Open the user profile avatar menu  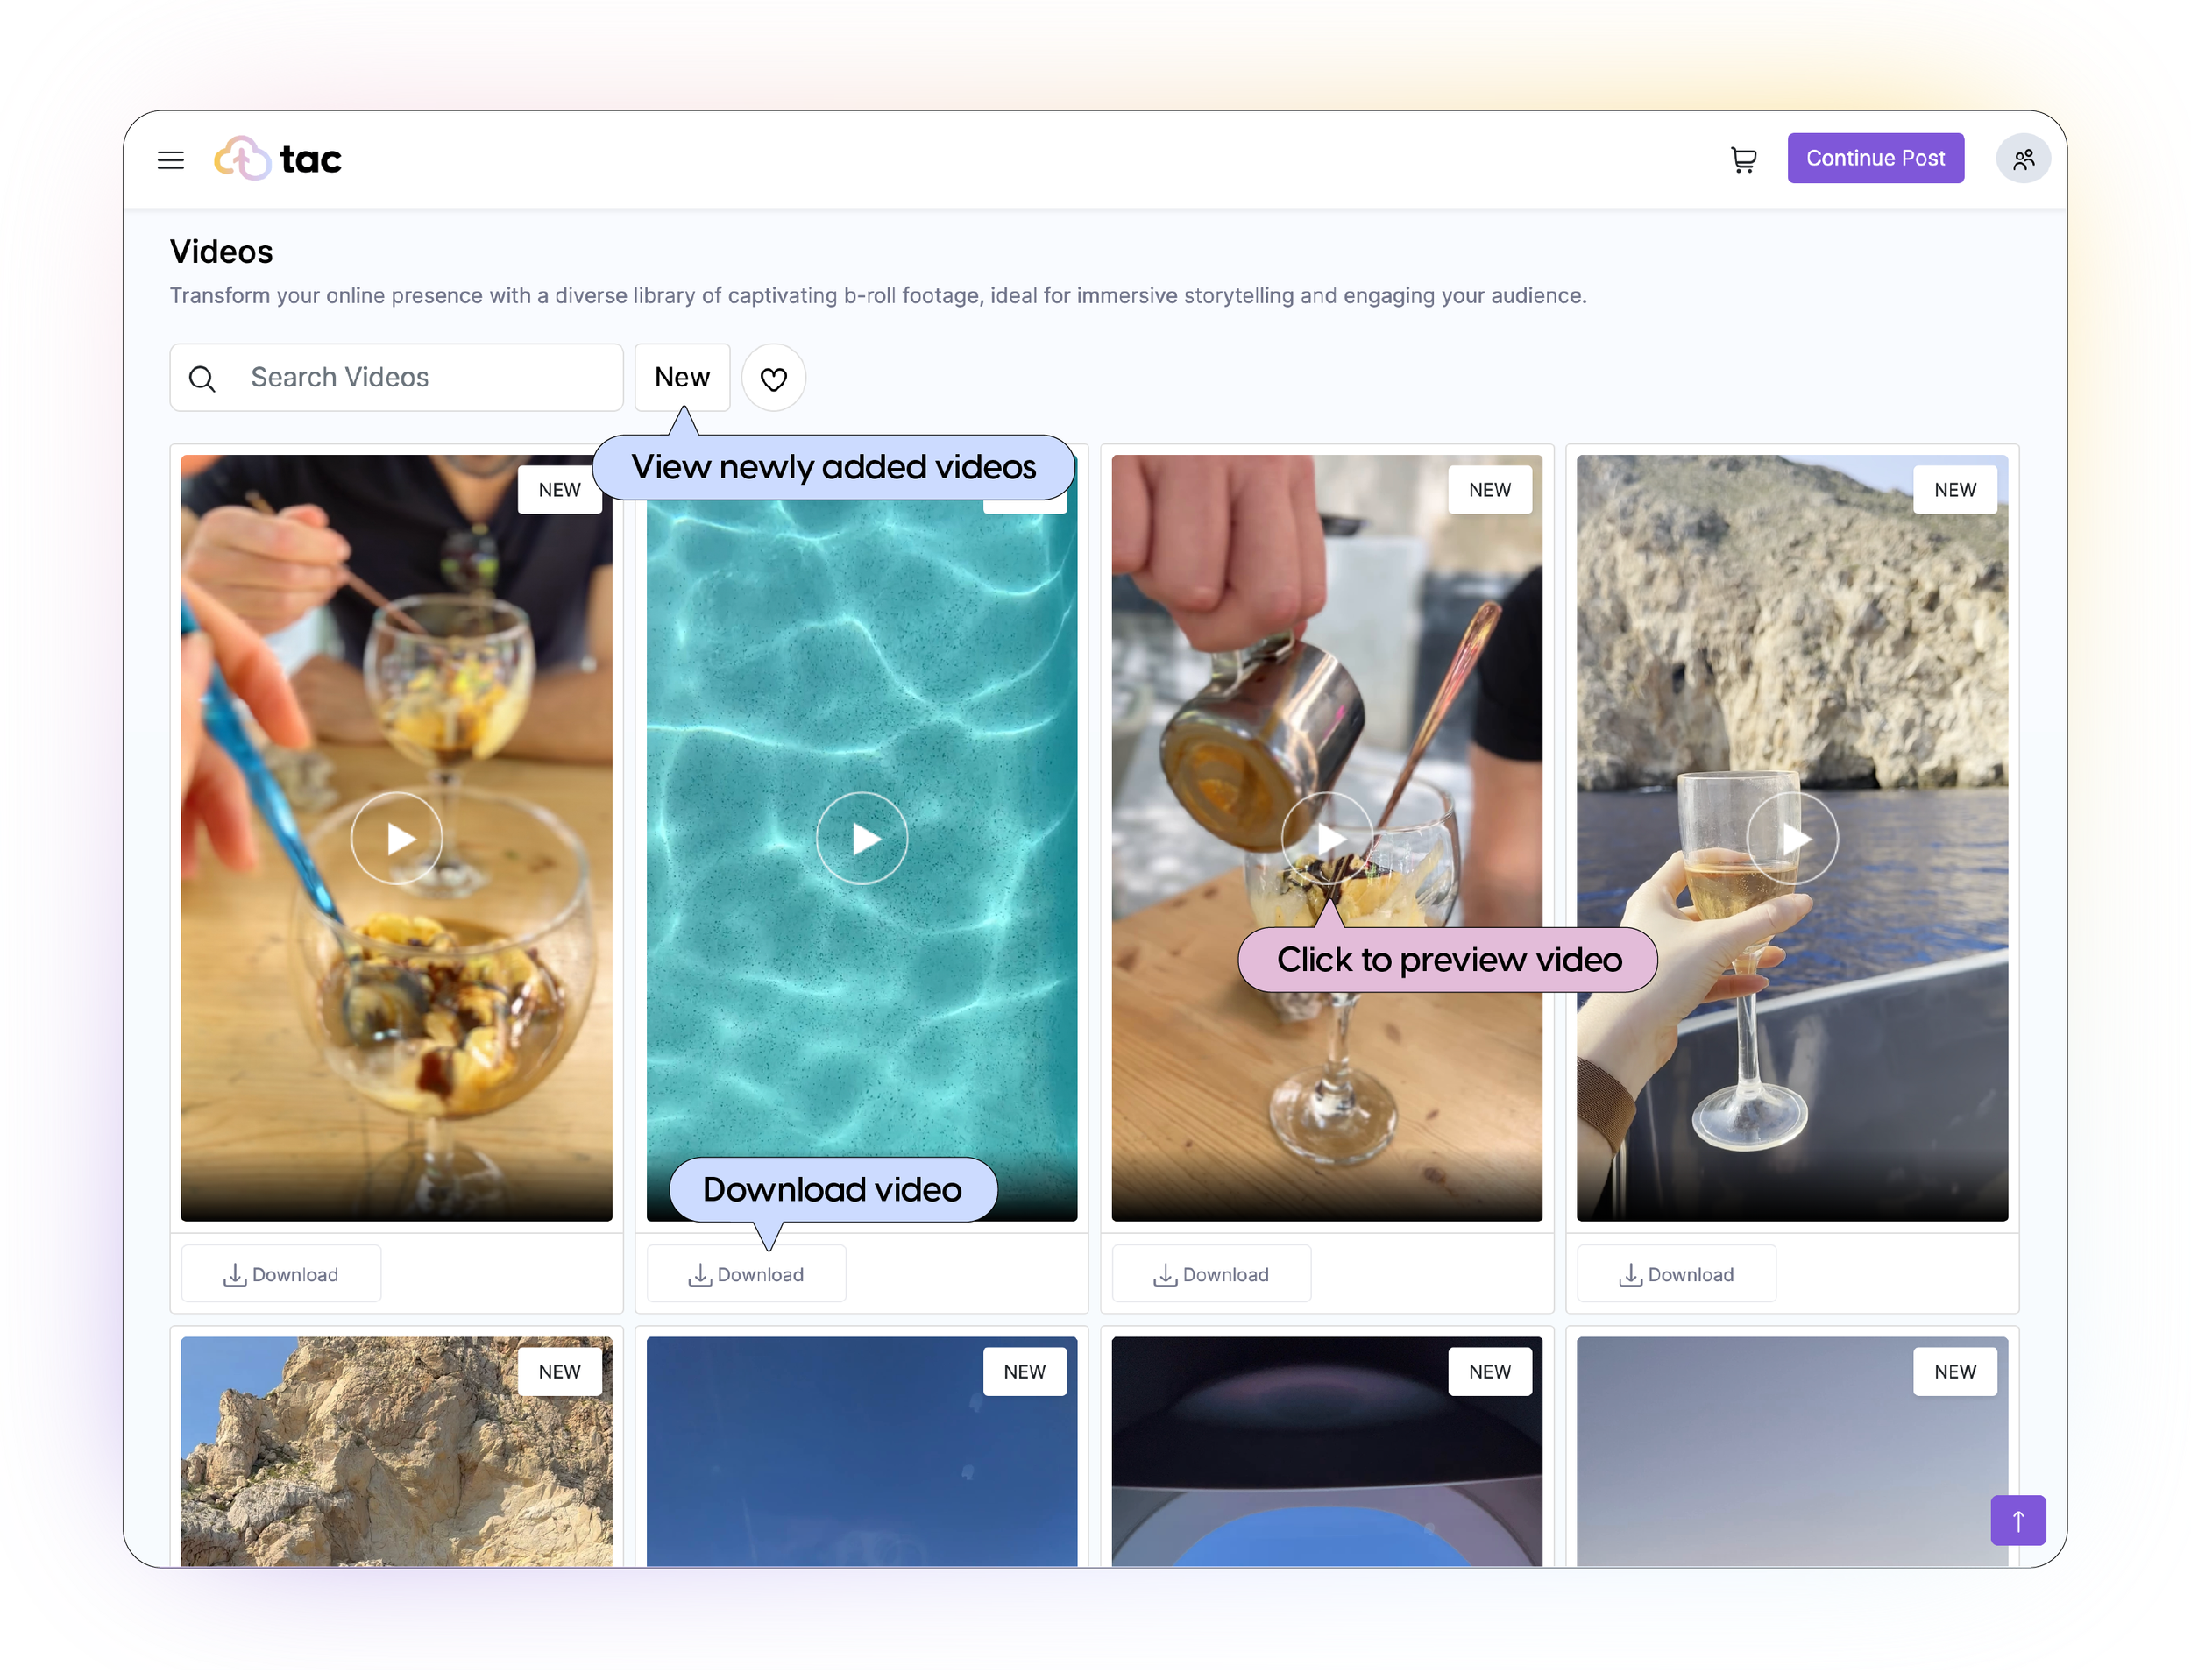(2022, 160)
